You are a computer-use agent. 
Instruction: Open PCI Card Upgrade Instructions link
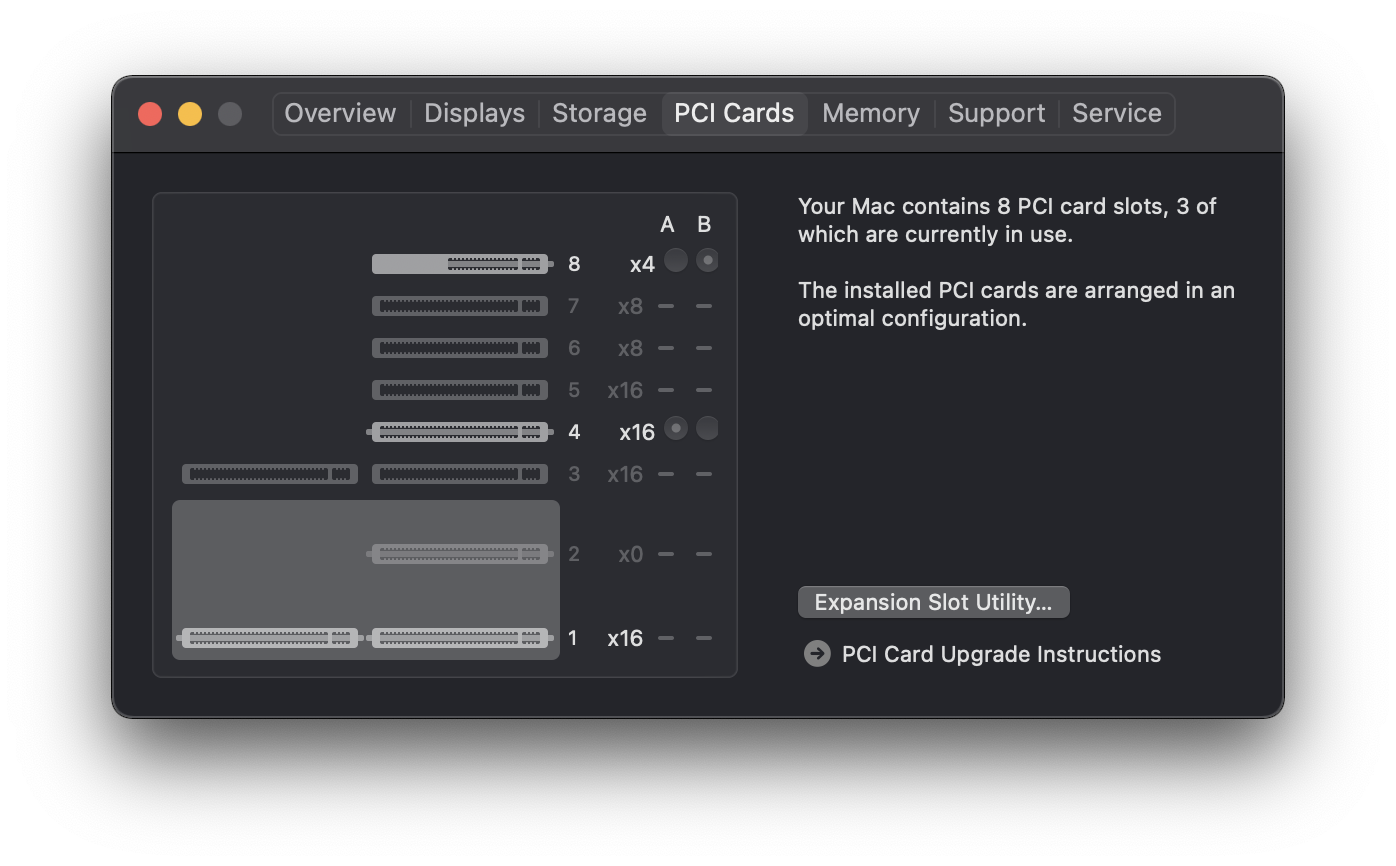pyautogui.click(x=1001, y=654)
